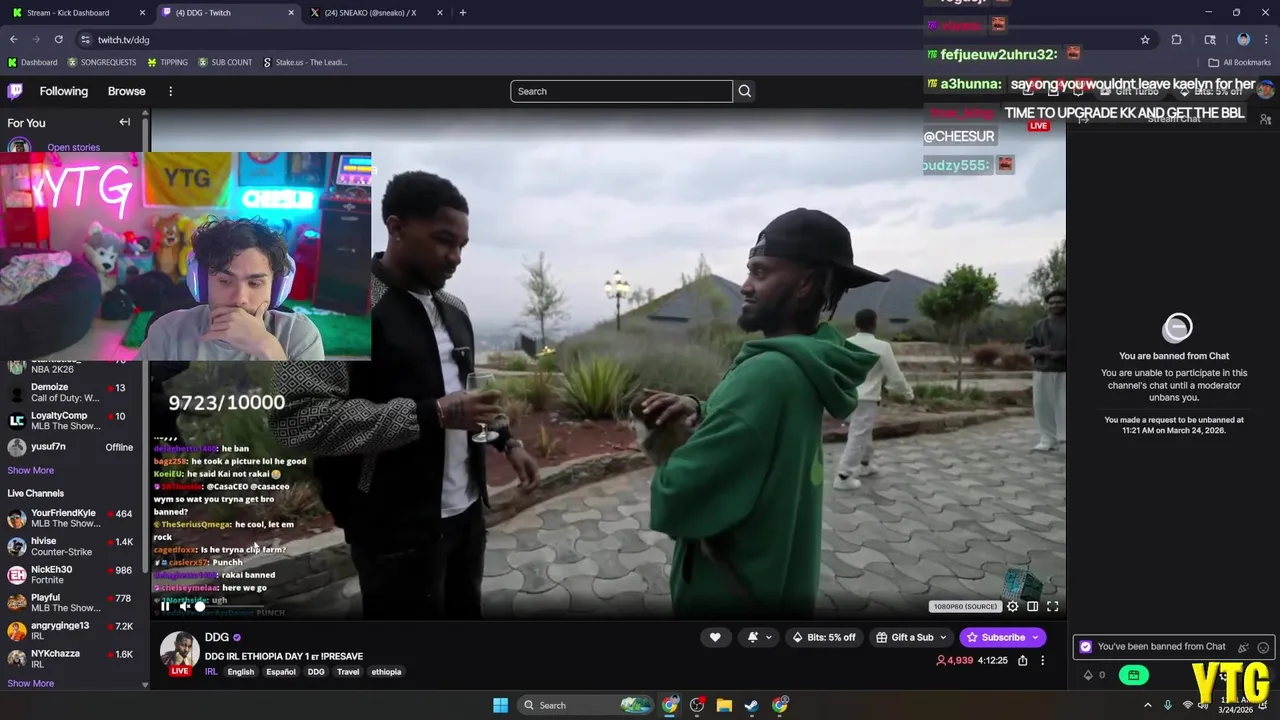Screen dimensions: 1280x720
Task: Open TIPPING bookmark
Action: coord(167,62)
